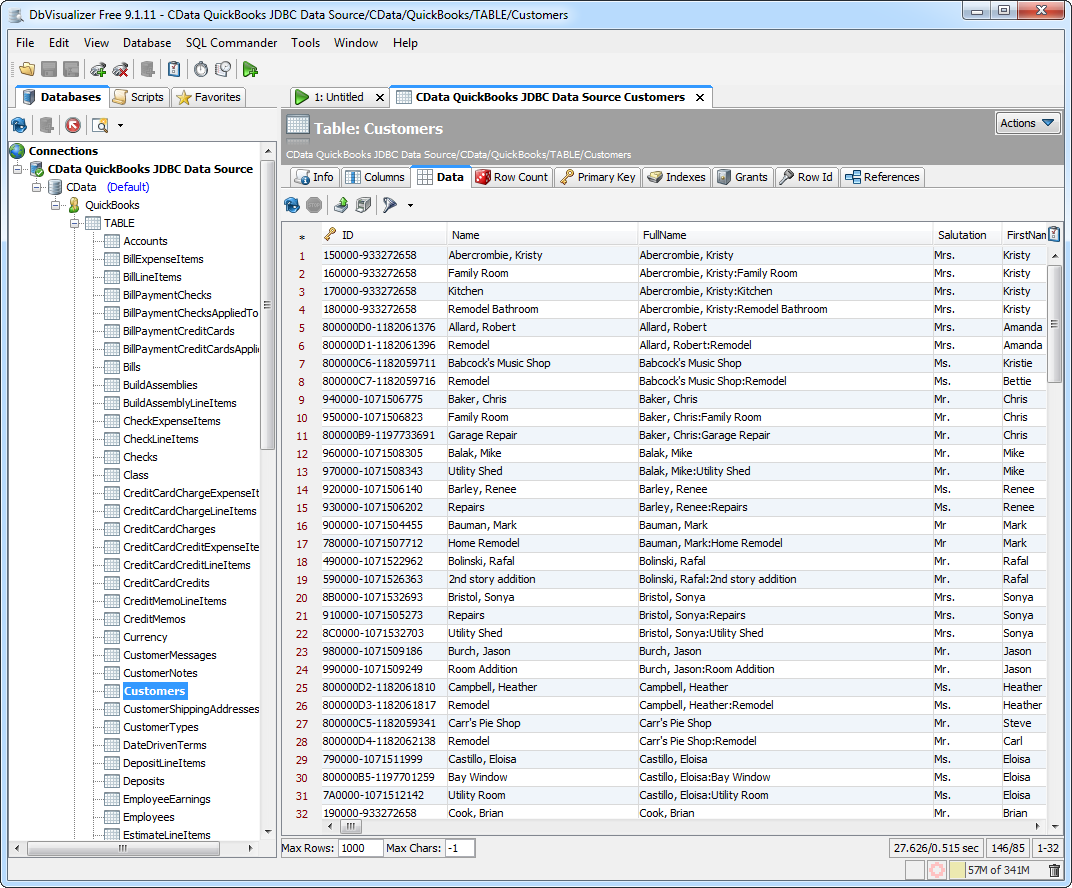This screenshot has height=888, width=1072.
Task: Click the memory usage bar 57M of 341M
Action: tap(998, 870)
